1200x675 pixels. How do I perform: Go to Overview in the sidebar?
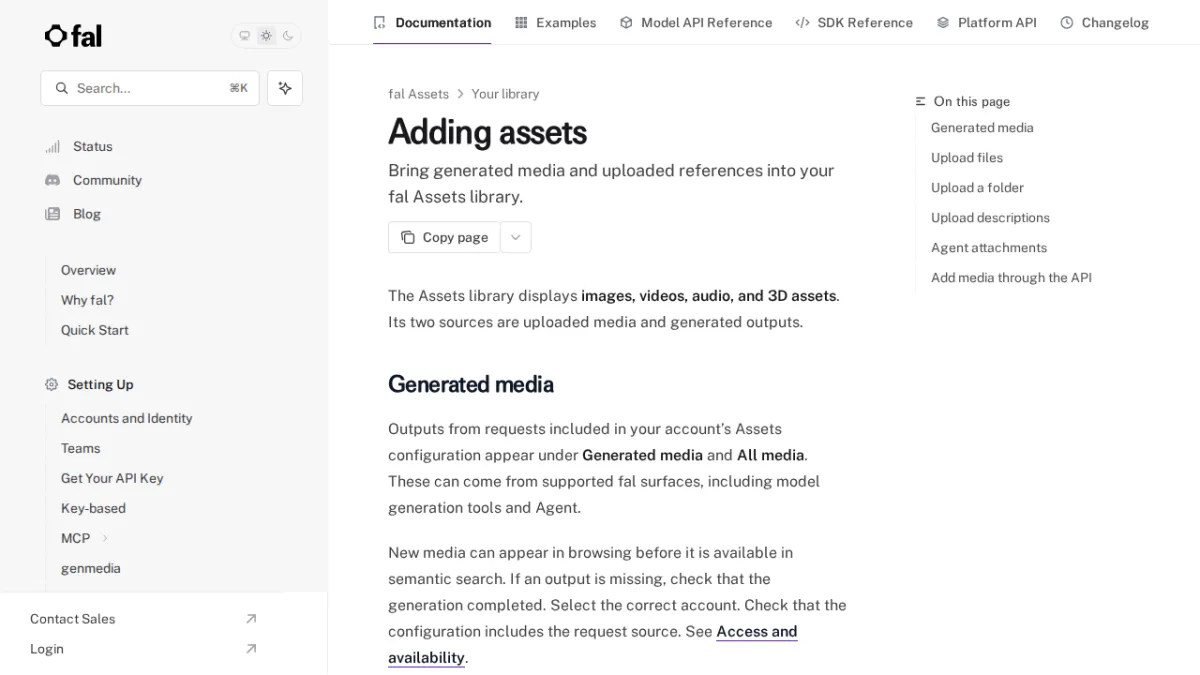(x=88, y=270)
